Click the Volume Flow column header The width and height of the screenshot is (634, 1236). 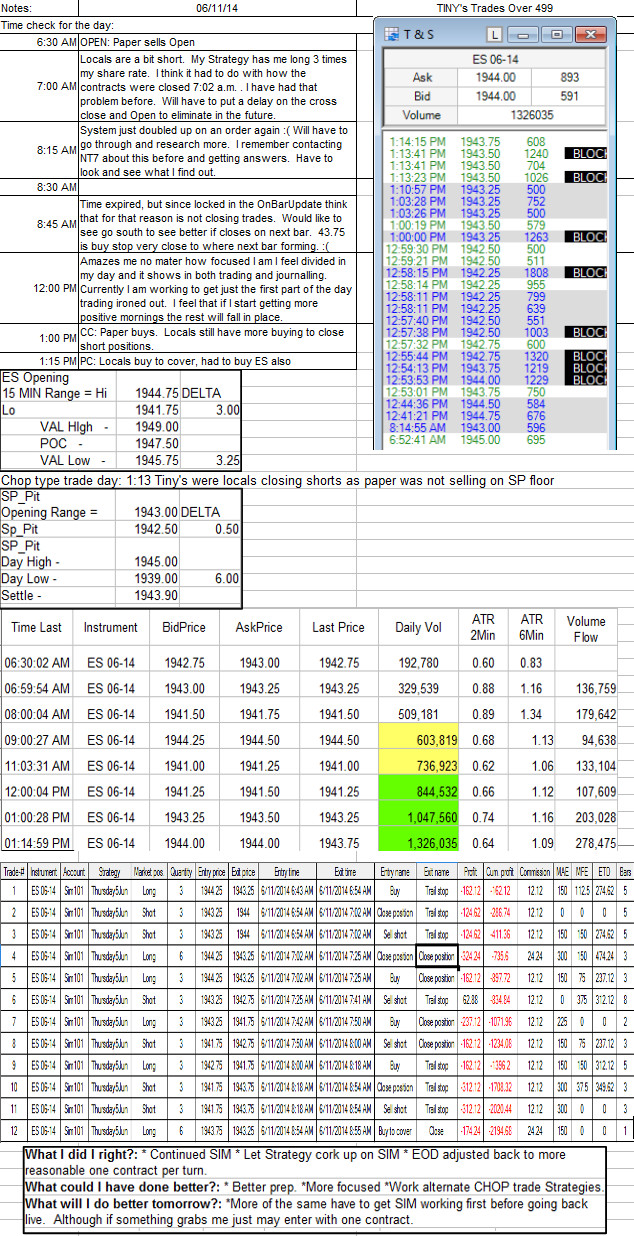click(x=585, y=627)
